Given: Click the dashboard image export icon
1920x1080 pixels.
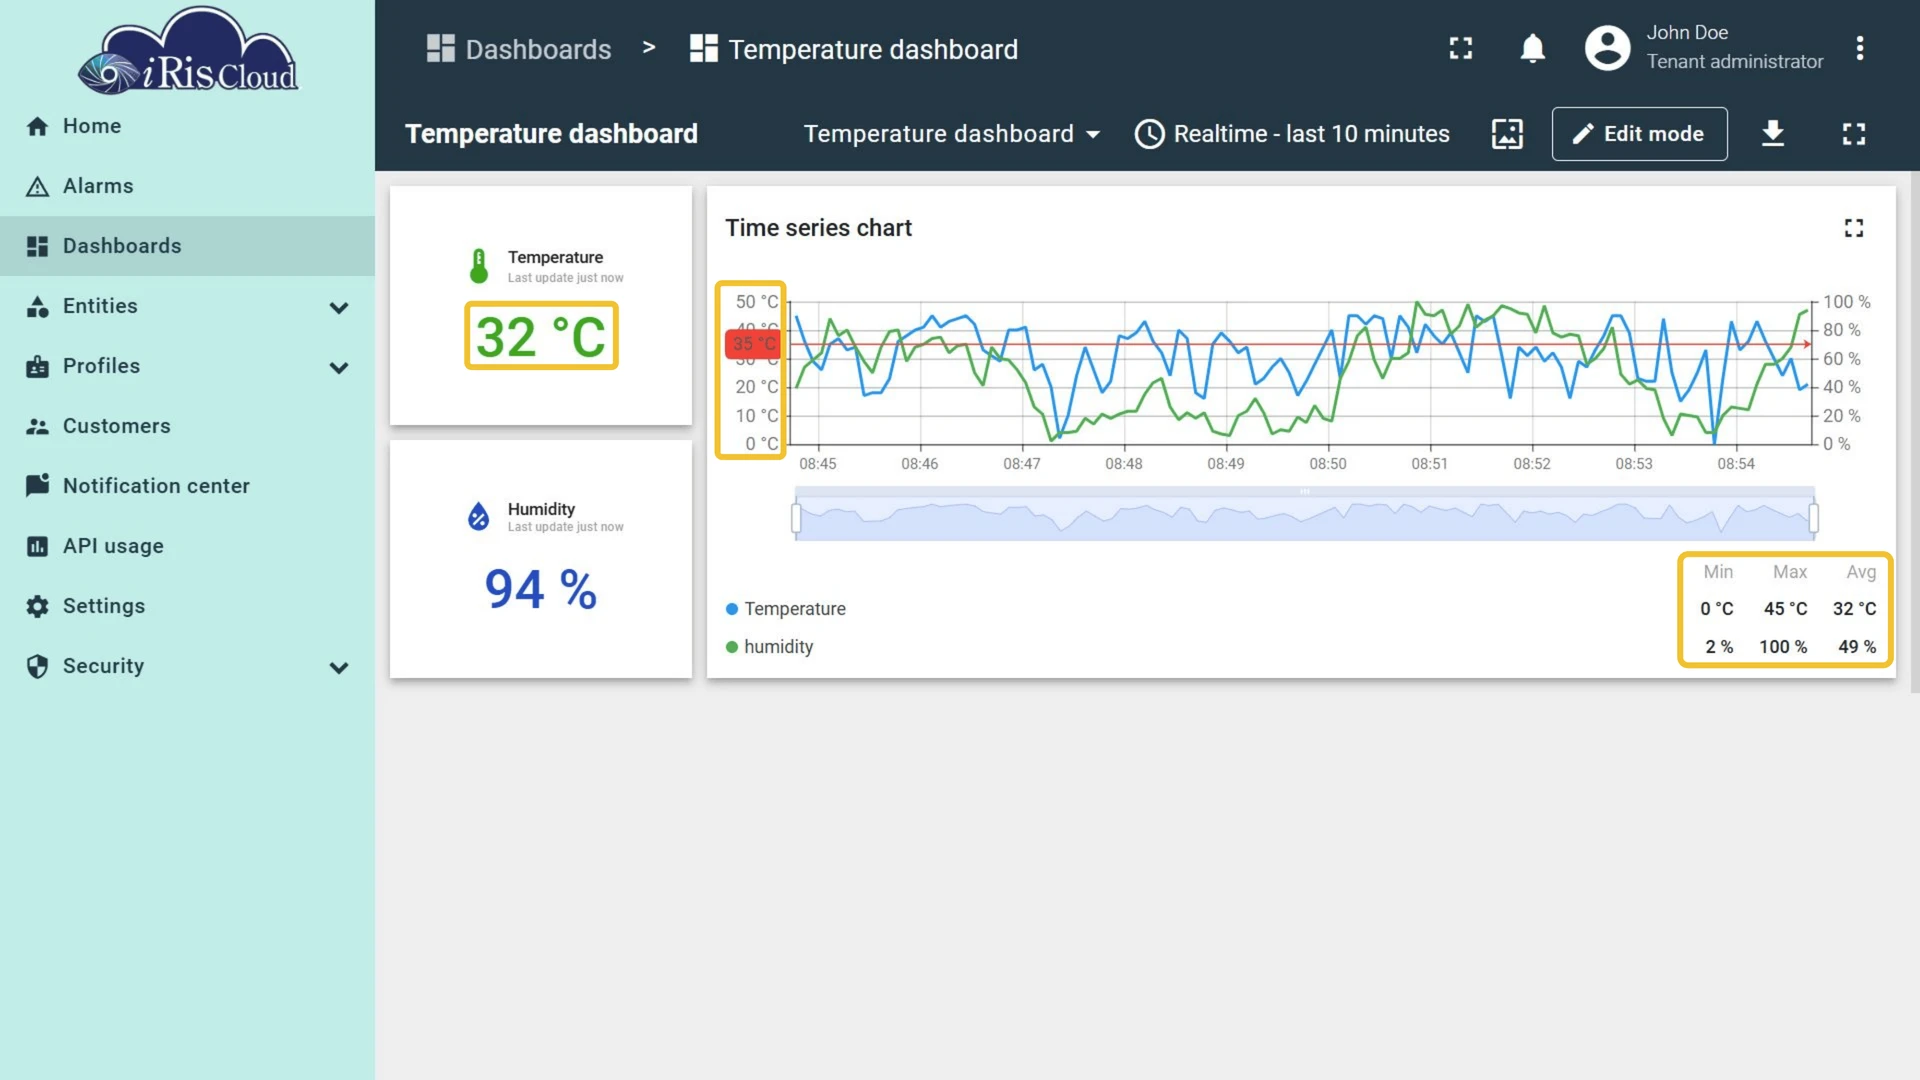Looking at the screenshot, I should 1507,134.
